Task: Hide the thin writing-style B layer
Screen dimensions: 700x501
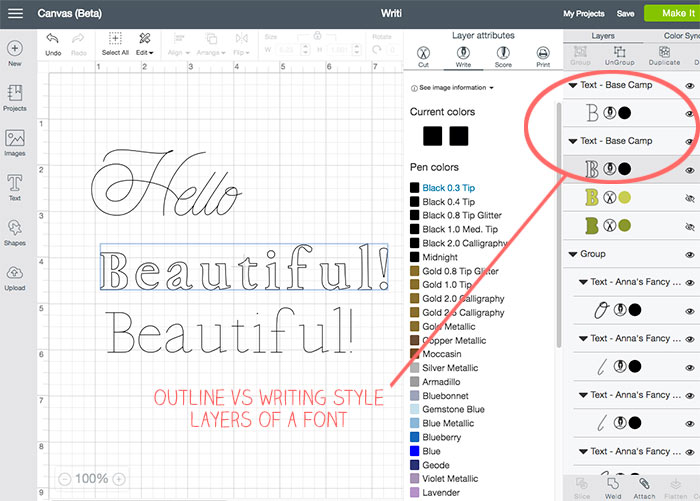Action: (690, 114)
